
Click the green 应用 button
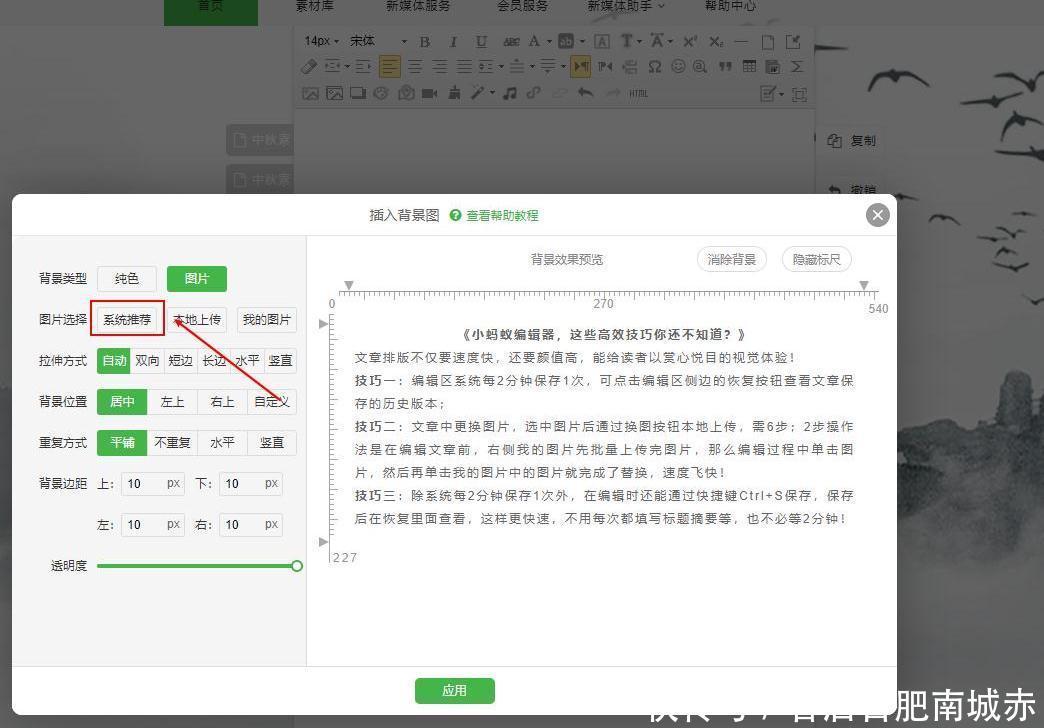454,690
